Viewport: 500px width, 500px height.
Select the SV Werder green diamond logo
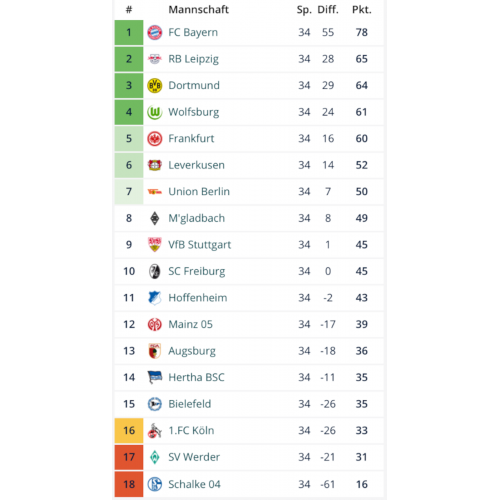click(x=155, y=457)
